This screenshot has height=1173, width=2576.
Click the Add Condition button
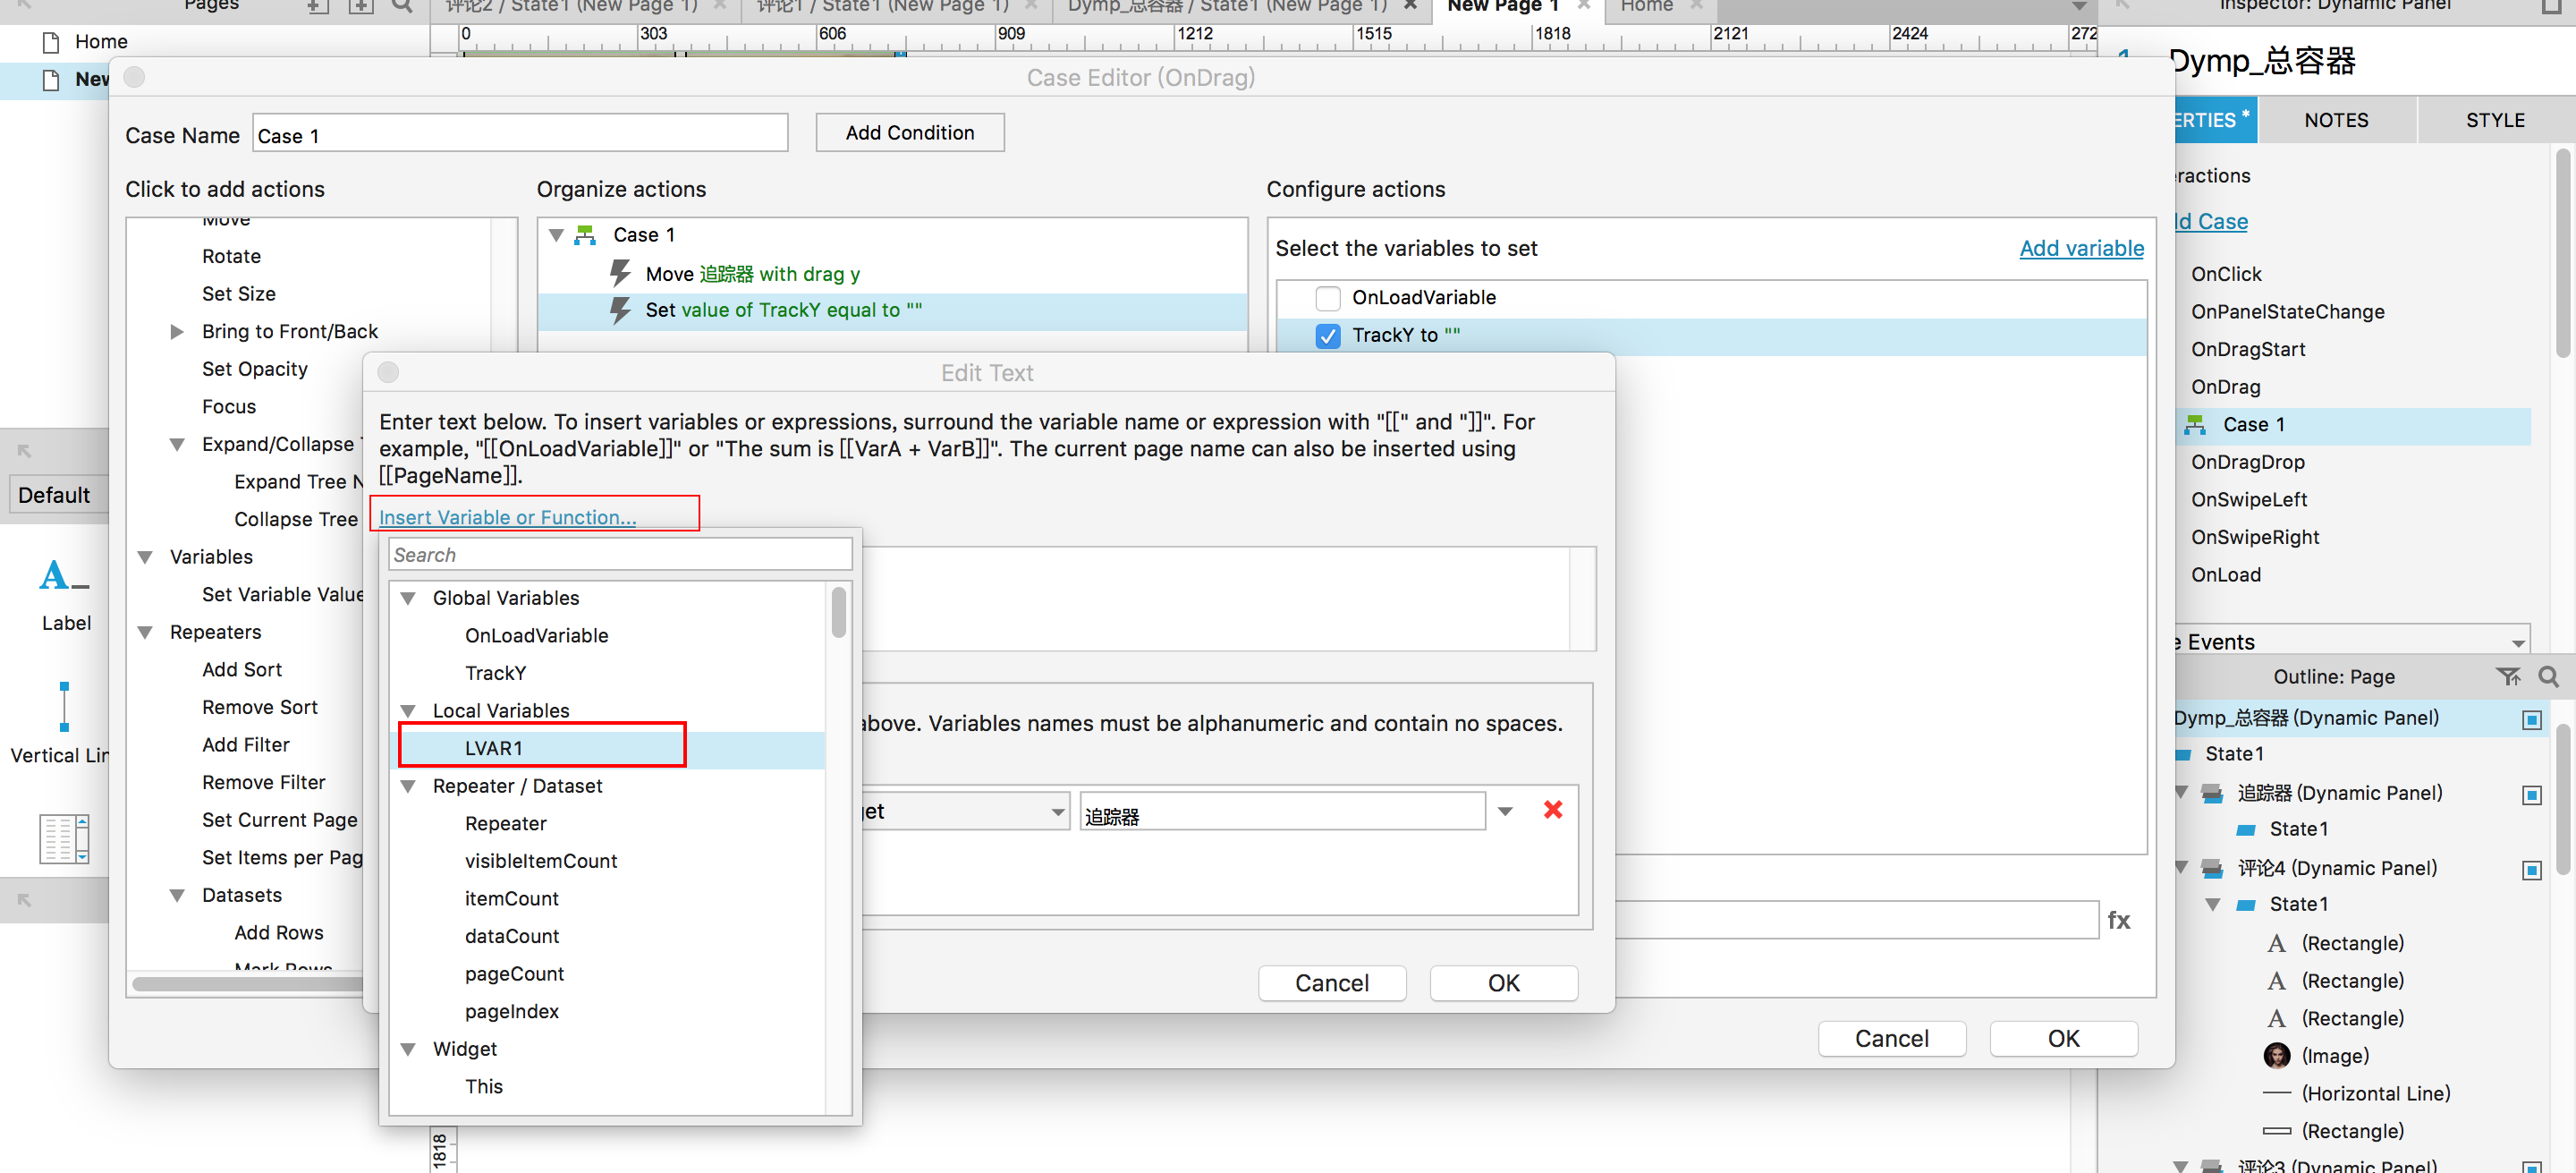click(x=909, y=133)
